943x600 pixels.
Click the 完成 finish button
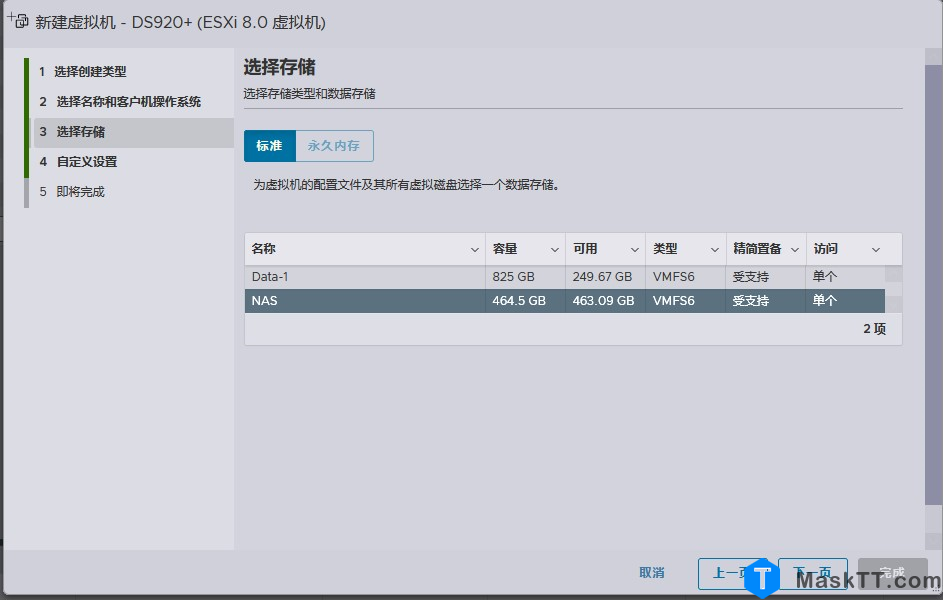tap(892, 574)
